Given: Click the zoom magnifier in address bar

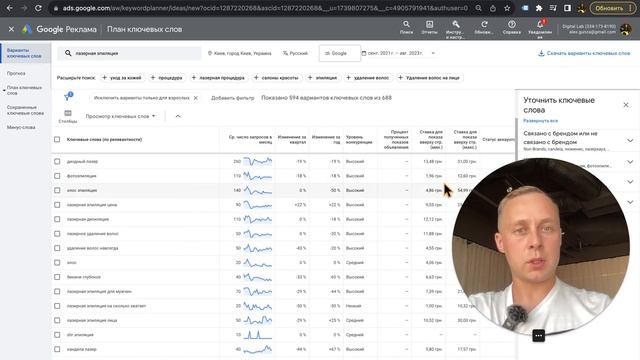Looking at the screenshot, I should (478, 8).
